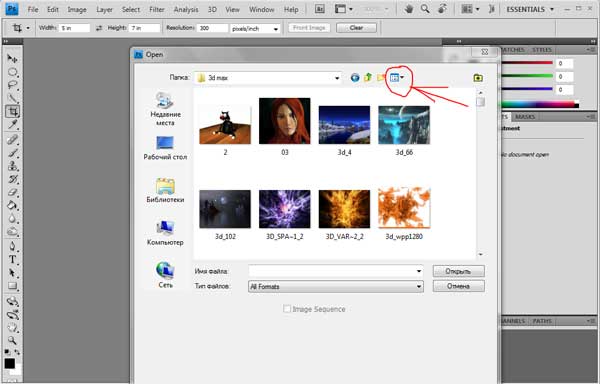Switch to the Masks panel tab
600x384 pixels.
525,117
